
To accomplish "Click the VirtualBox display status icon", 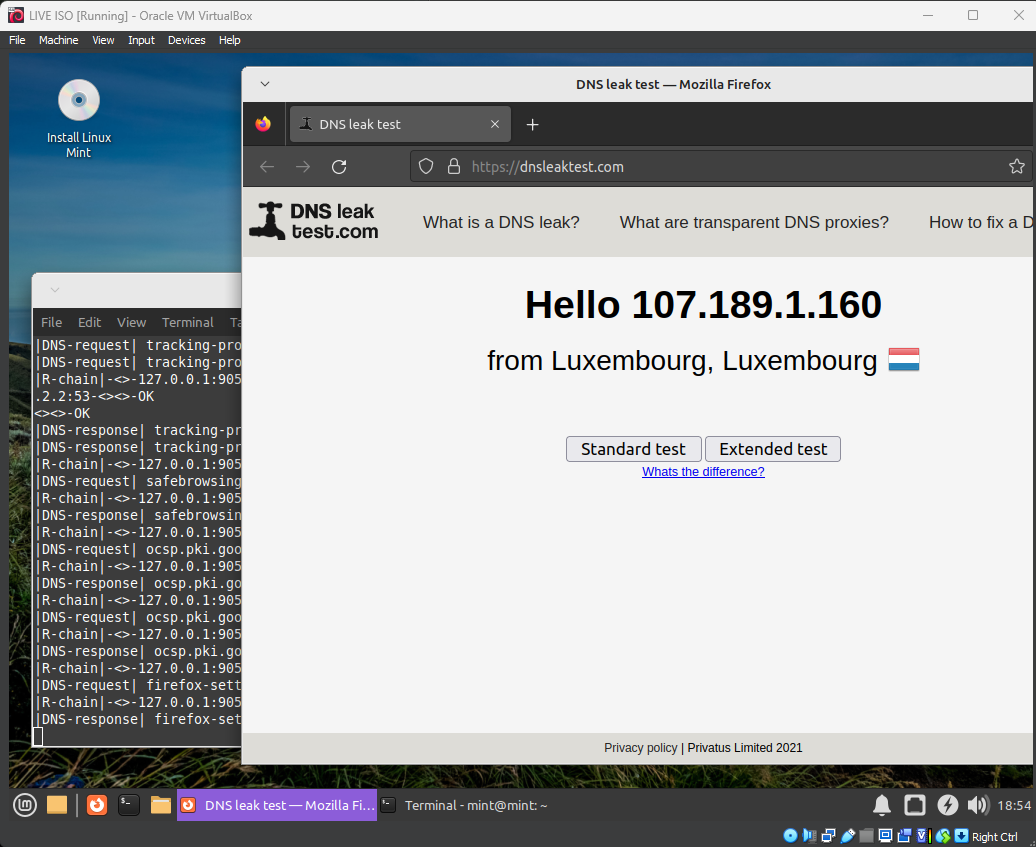I will (x=885, y=836).
